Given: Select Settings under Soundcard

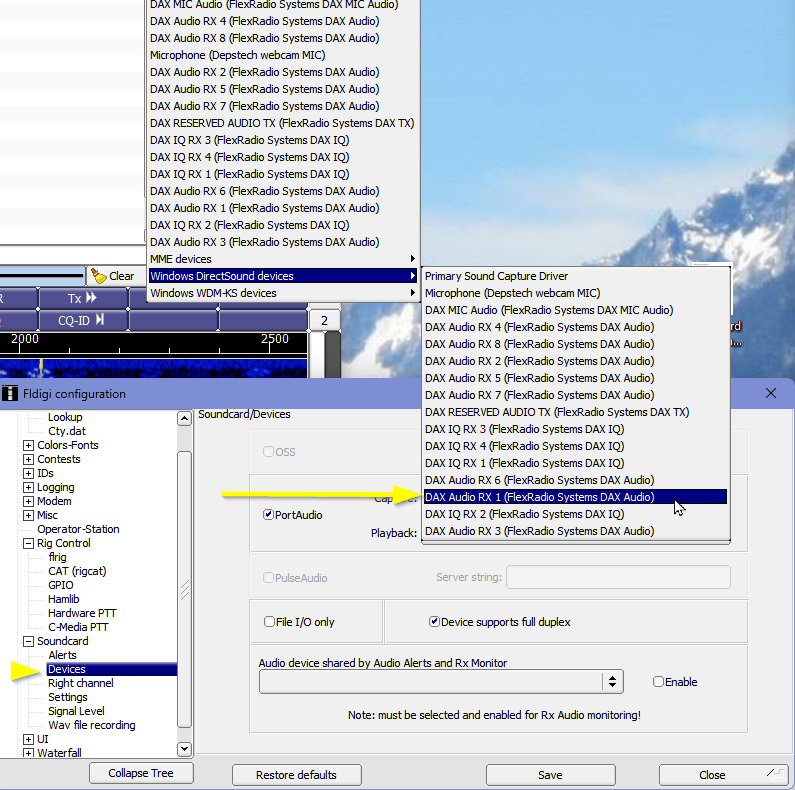Looking at the screenshot, I should 67,697.
